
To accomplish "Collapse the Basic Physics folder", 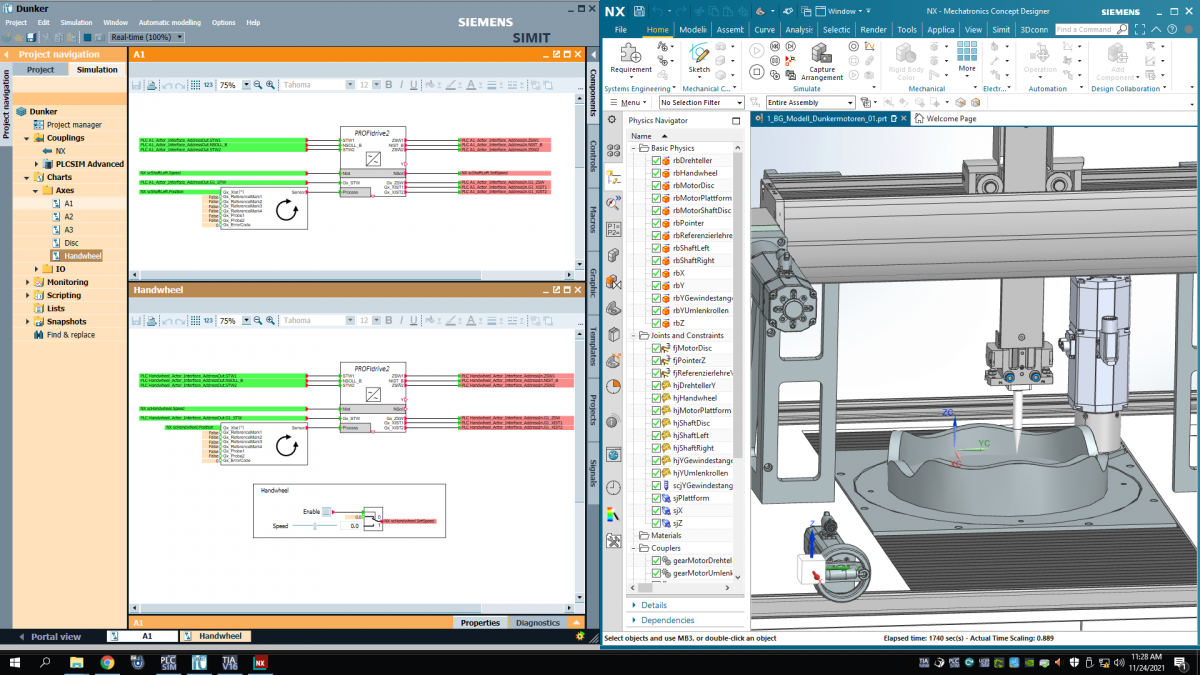I will pyautogui.click(x=633, y=148).
